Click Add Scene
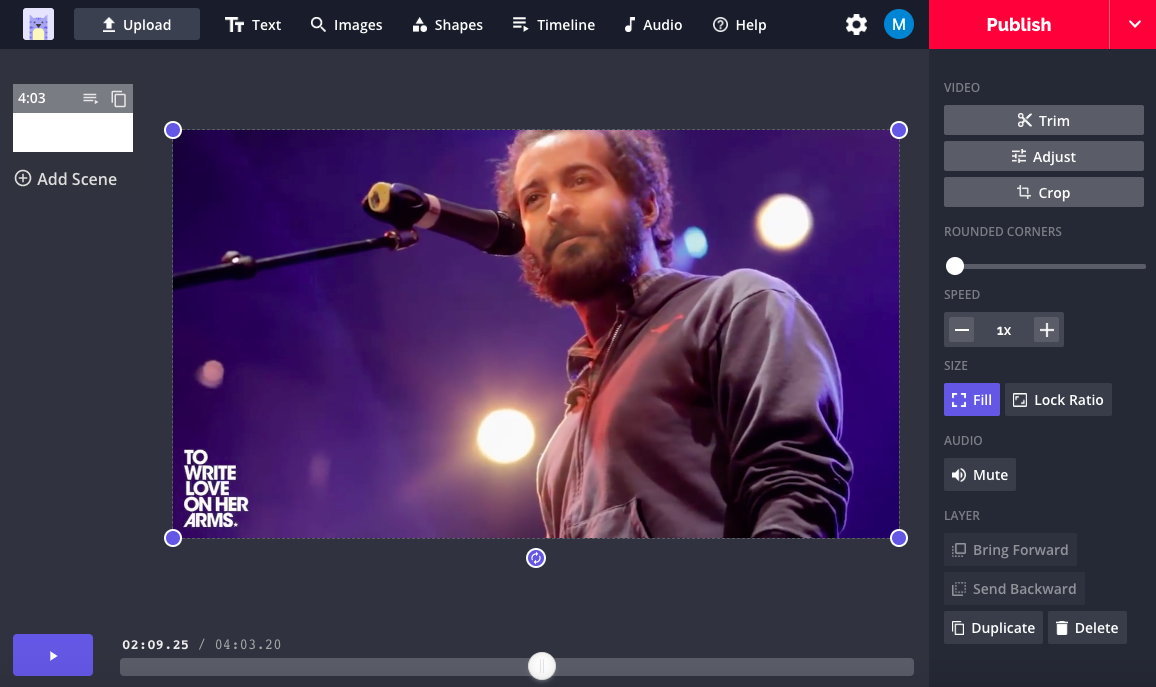Image resolution: width=1156 pixels, height=687 pixels. [66, 179]
